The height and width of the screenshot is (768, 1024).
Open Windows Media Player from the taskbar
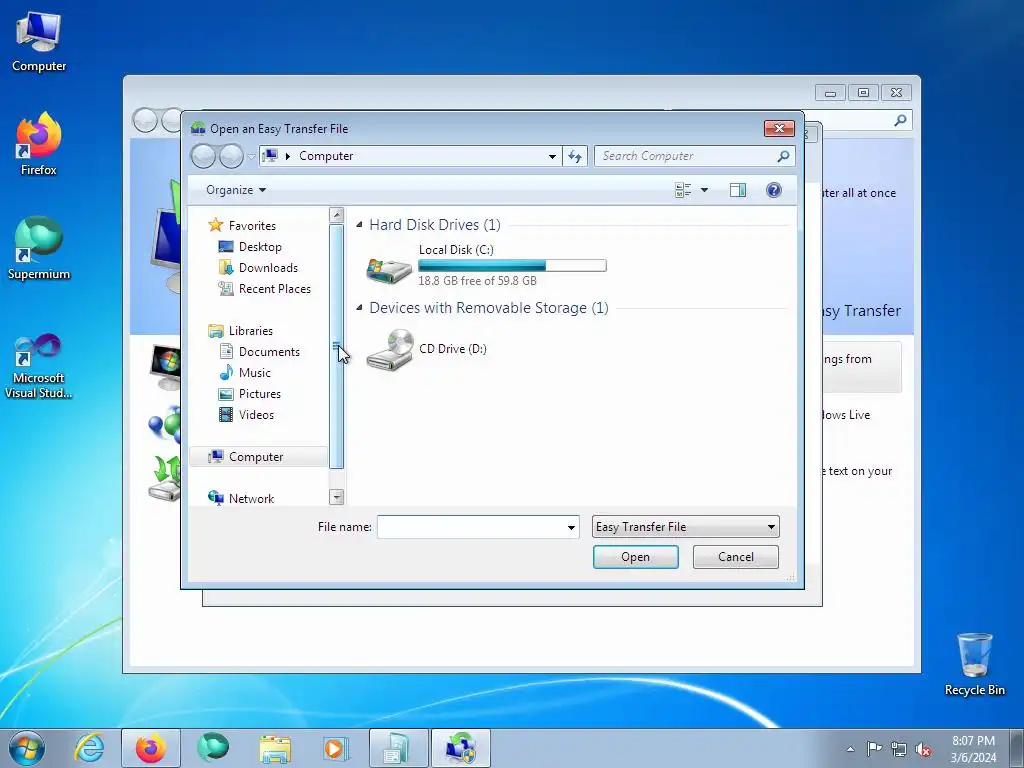click(336, 748)
